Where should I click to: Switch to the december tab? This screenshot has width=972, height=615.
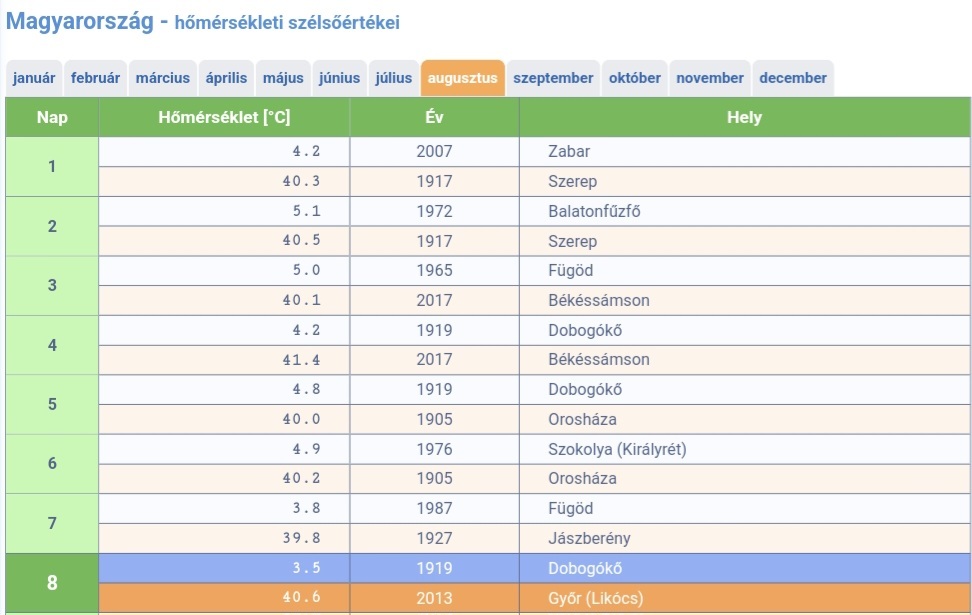[793, 77]
